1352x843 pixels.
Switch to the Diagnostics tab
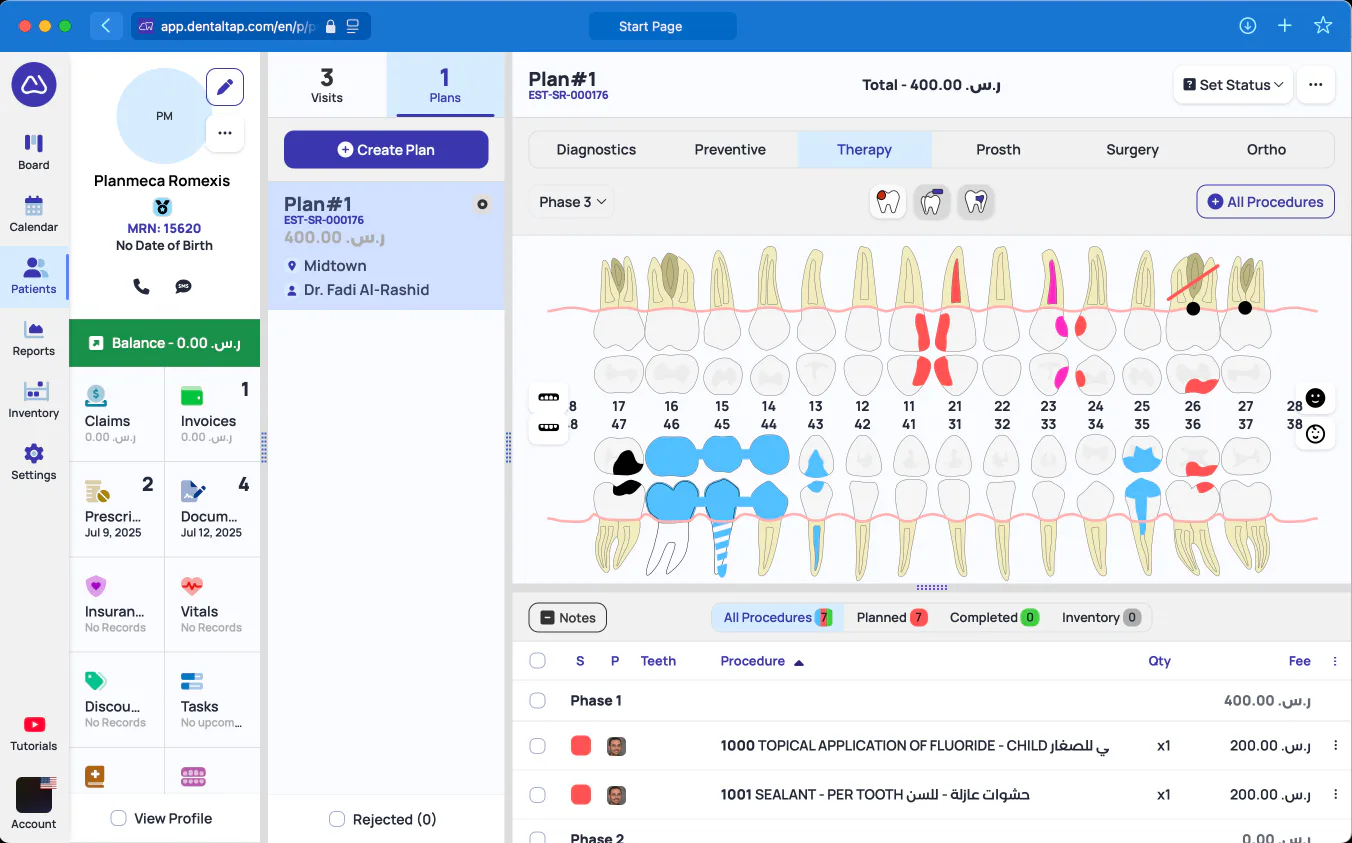(x=596, y=150)
